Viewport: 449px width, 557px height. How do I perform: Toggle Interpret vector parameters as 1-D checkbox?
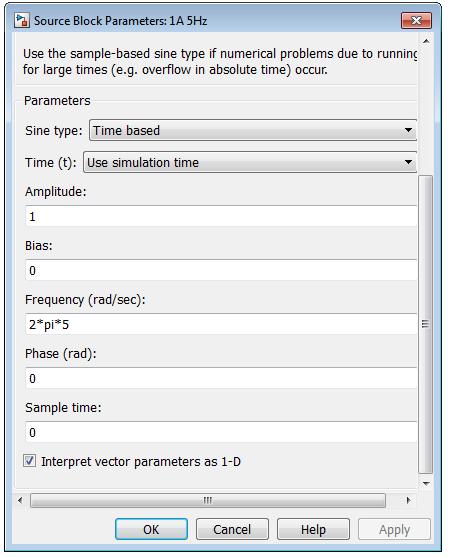pos(29,461)
